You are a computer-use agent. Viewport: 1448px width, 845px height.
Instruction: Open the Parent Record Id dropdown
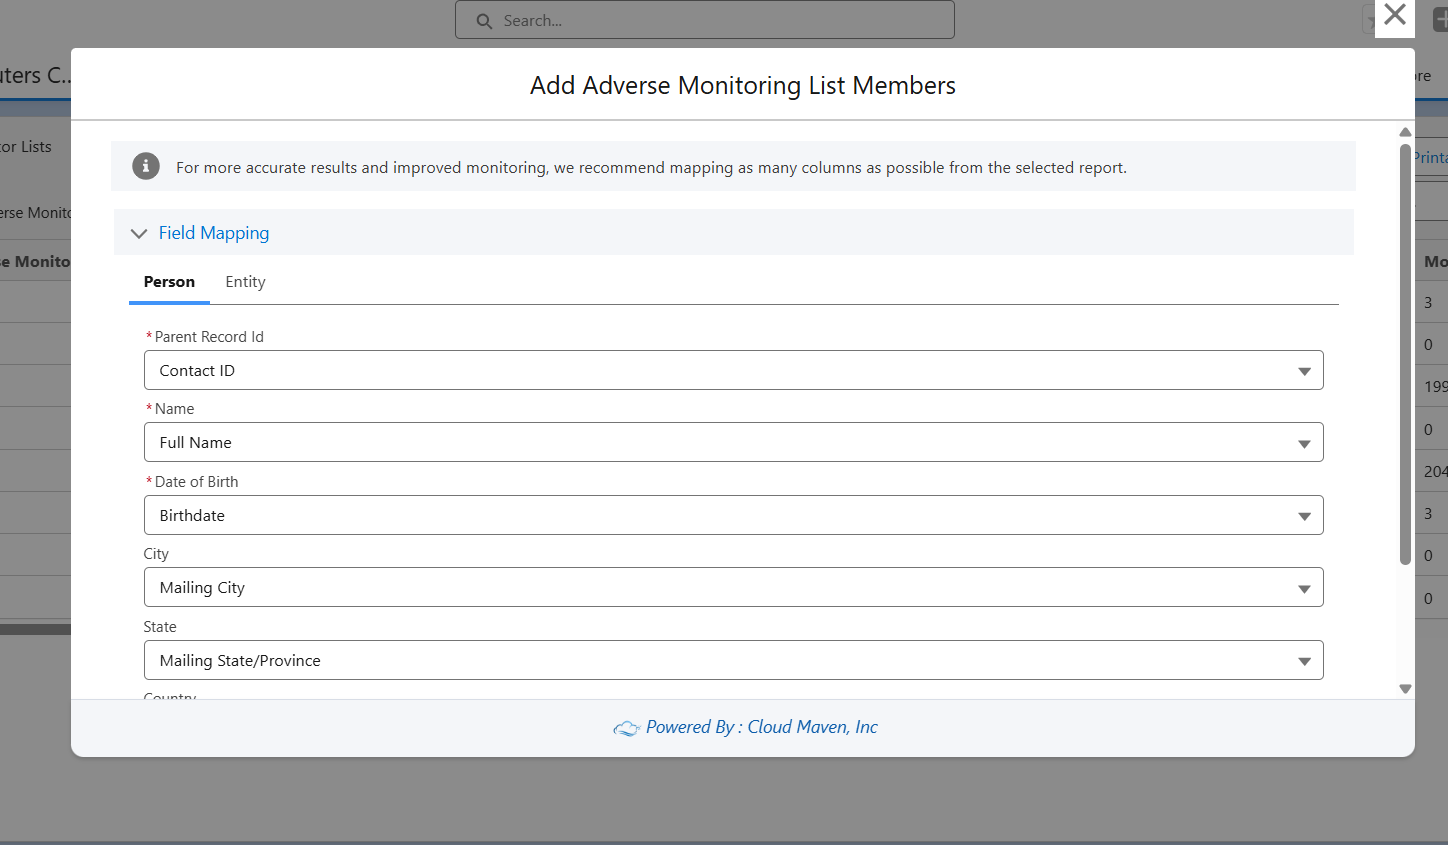pos(733,370)
